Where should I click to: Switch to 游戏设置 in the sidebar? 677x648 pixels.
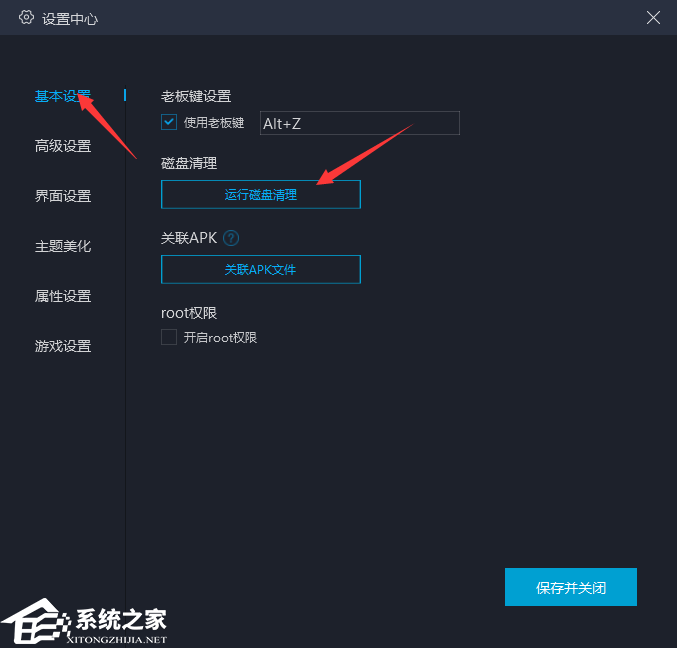tap(63, 346)
